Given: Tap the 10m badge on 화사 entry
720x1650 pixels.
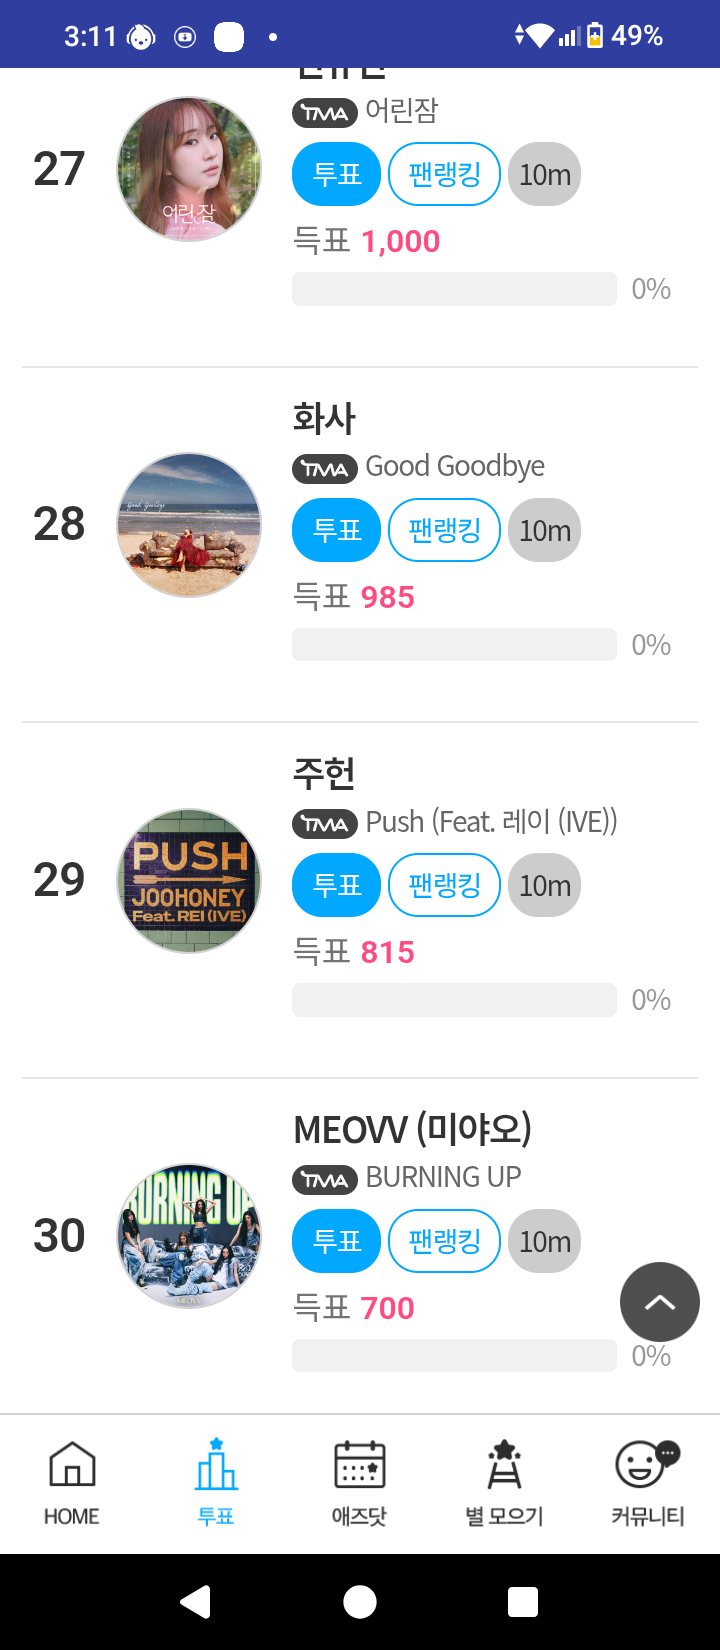Looking at the screenshot, I should pos(545,530).
